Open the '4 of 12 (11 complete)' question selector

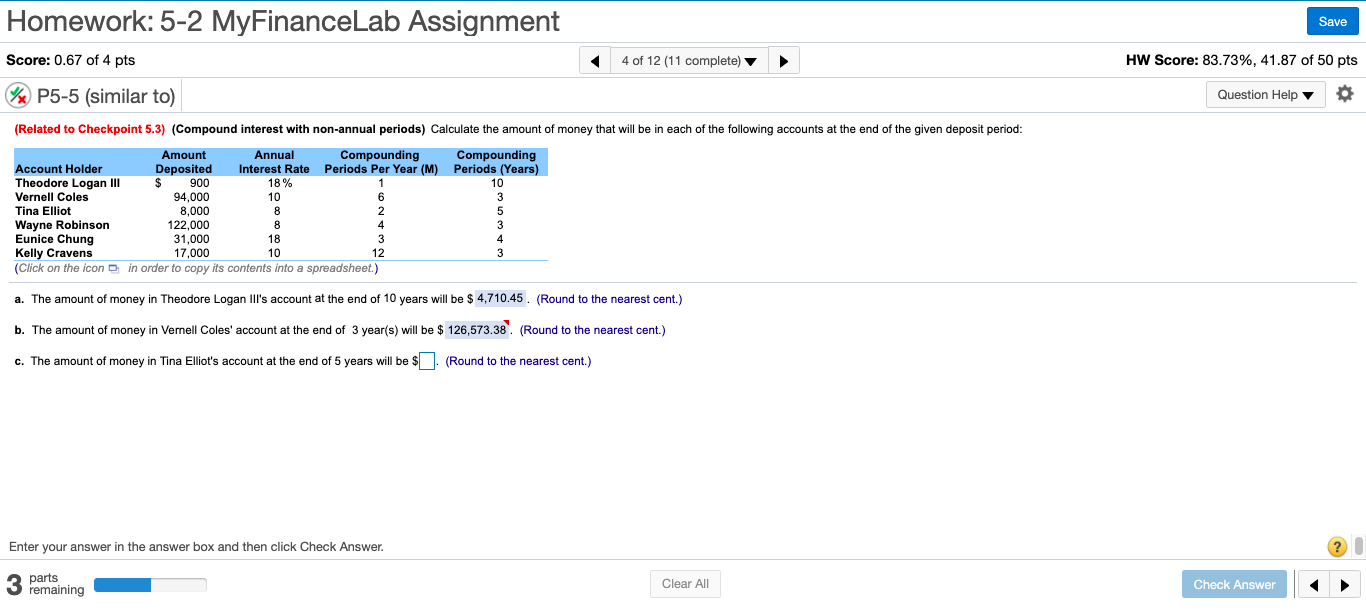point(689,59)
